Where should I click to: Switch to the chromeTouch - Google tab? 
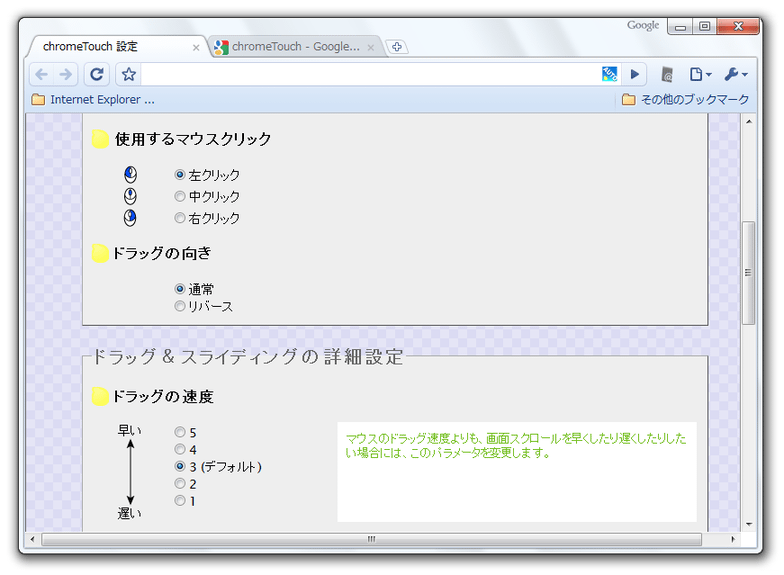pos(295,46)
